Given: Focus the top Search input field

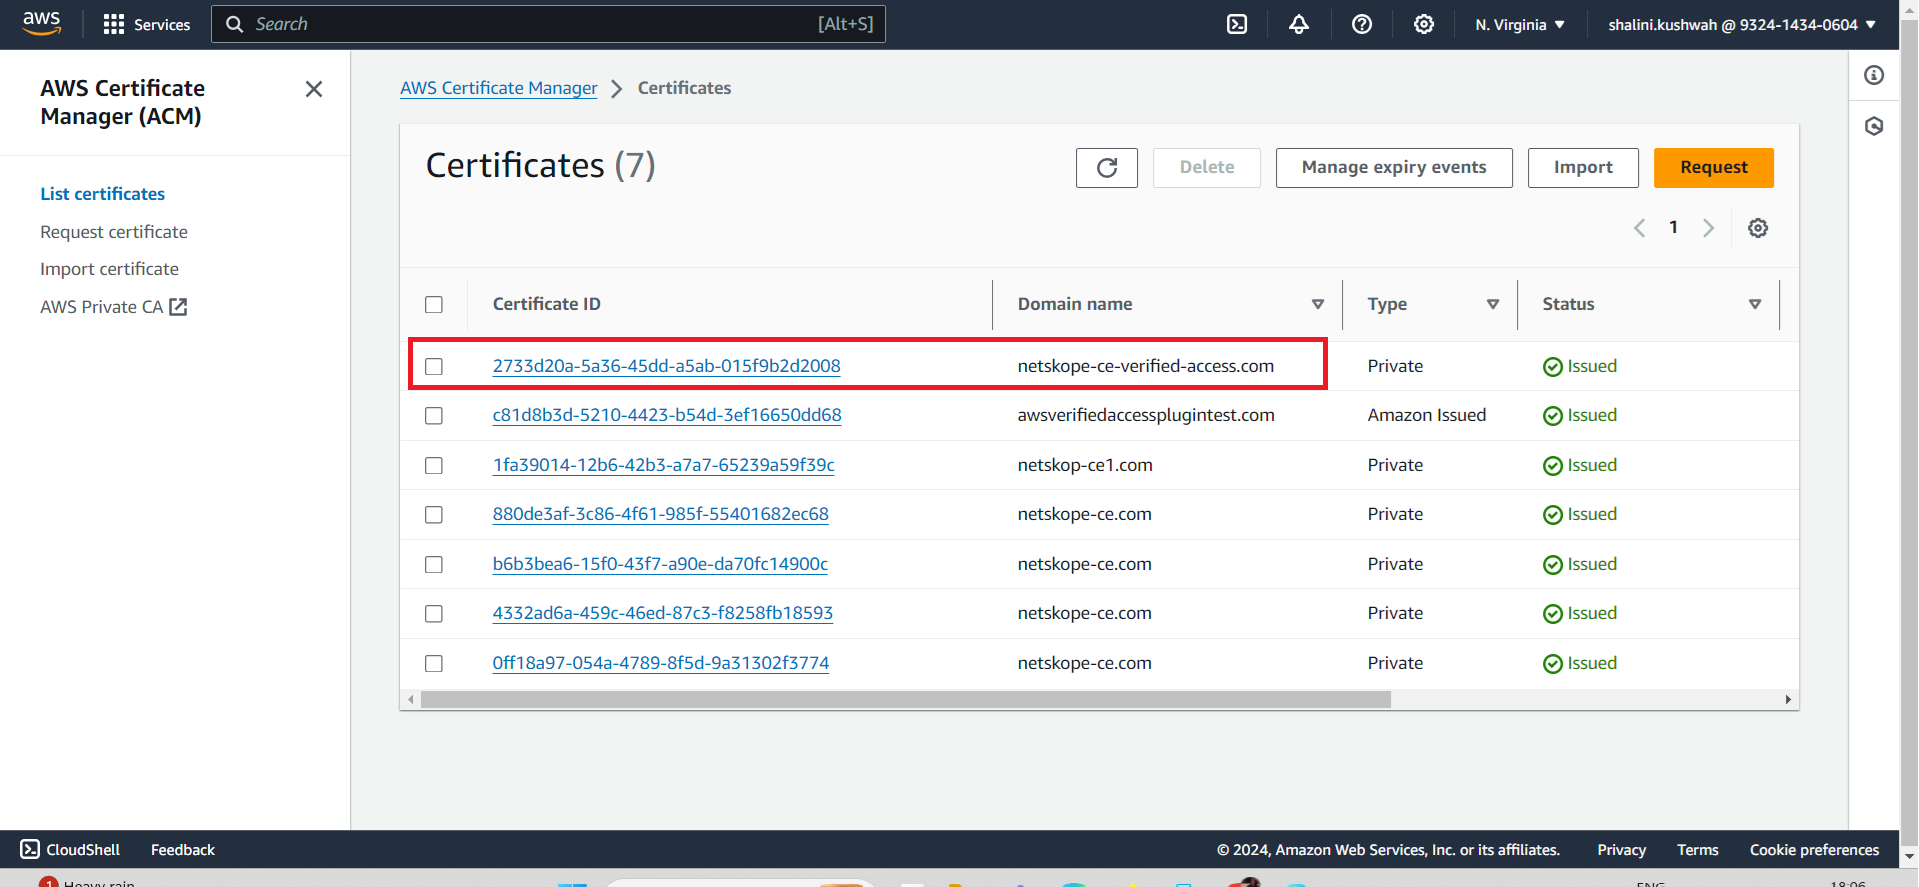Looking at the screenshot, I should (548, 24).
